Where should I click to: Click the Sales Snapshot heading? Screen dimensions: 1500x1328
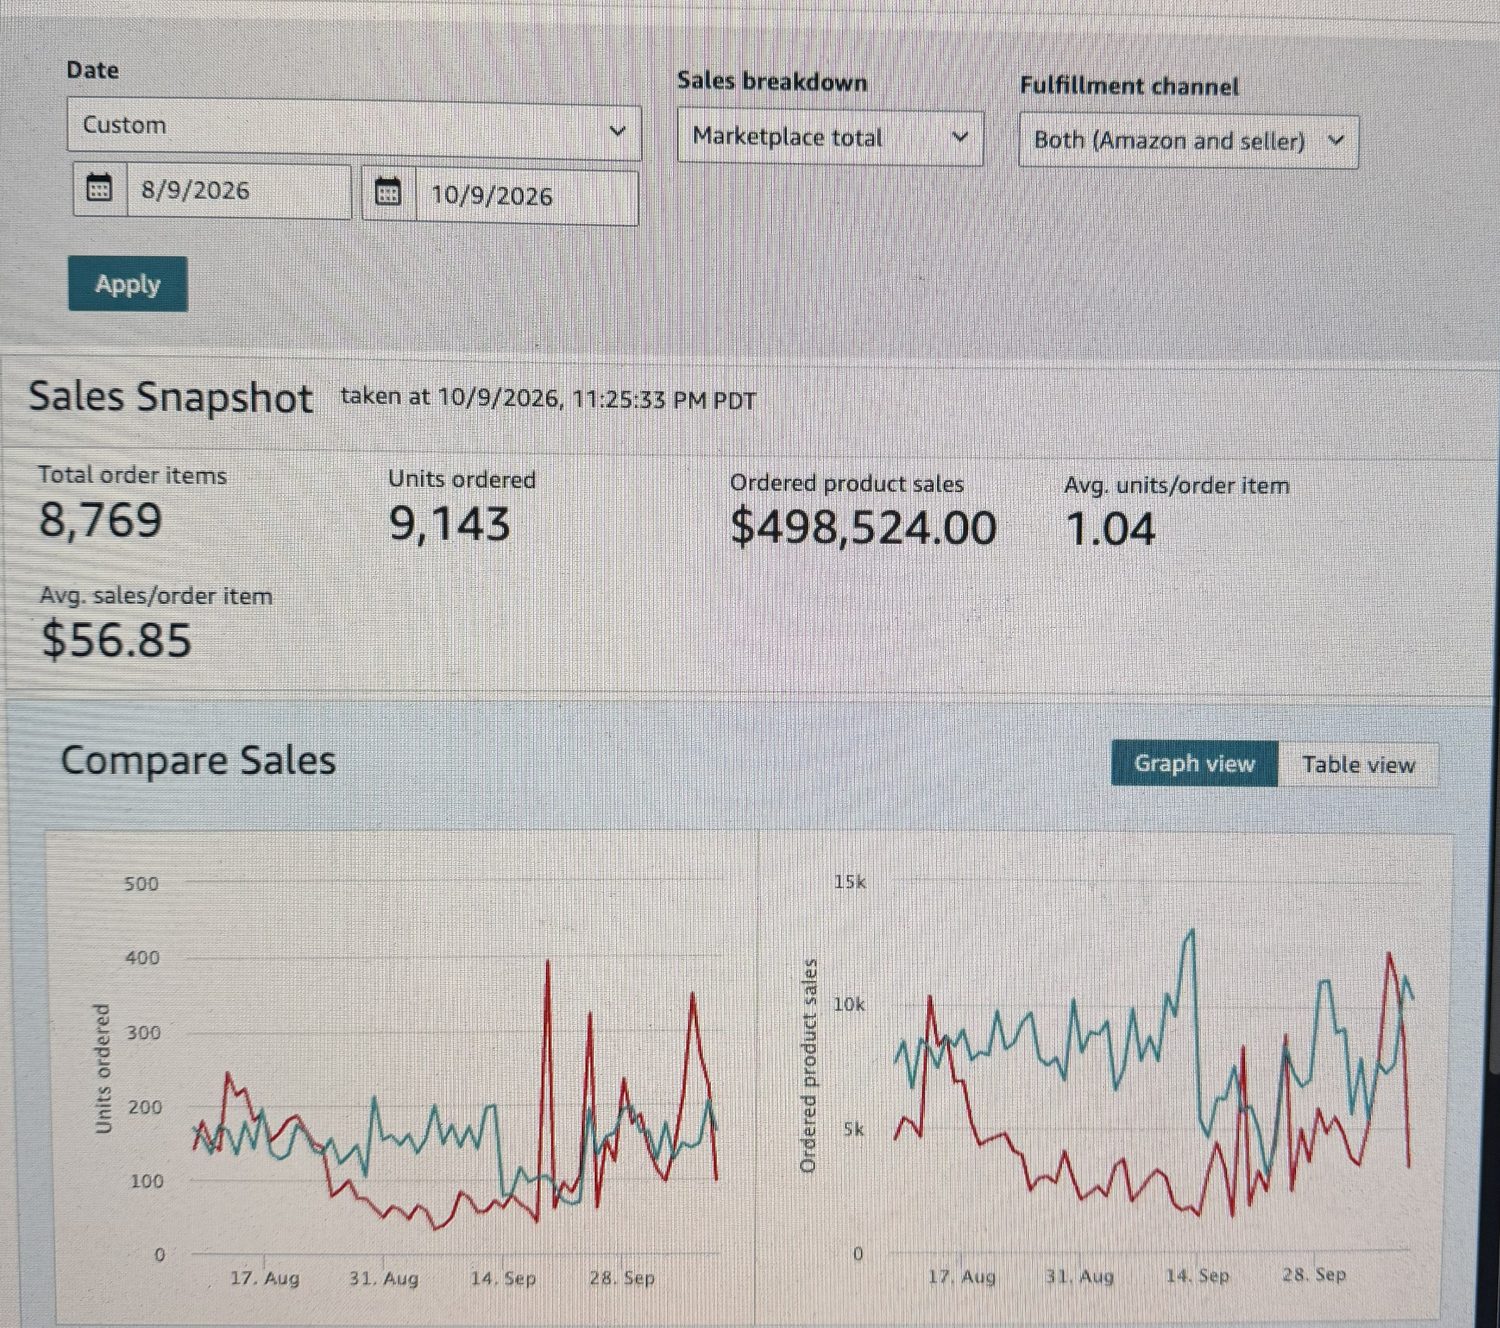(x=170, y=397)
